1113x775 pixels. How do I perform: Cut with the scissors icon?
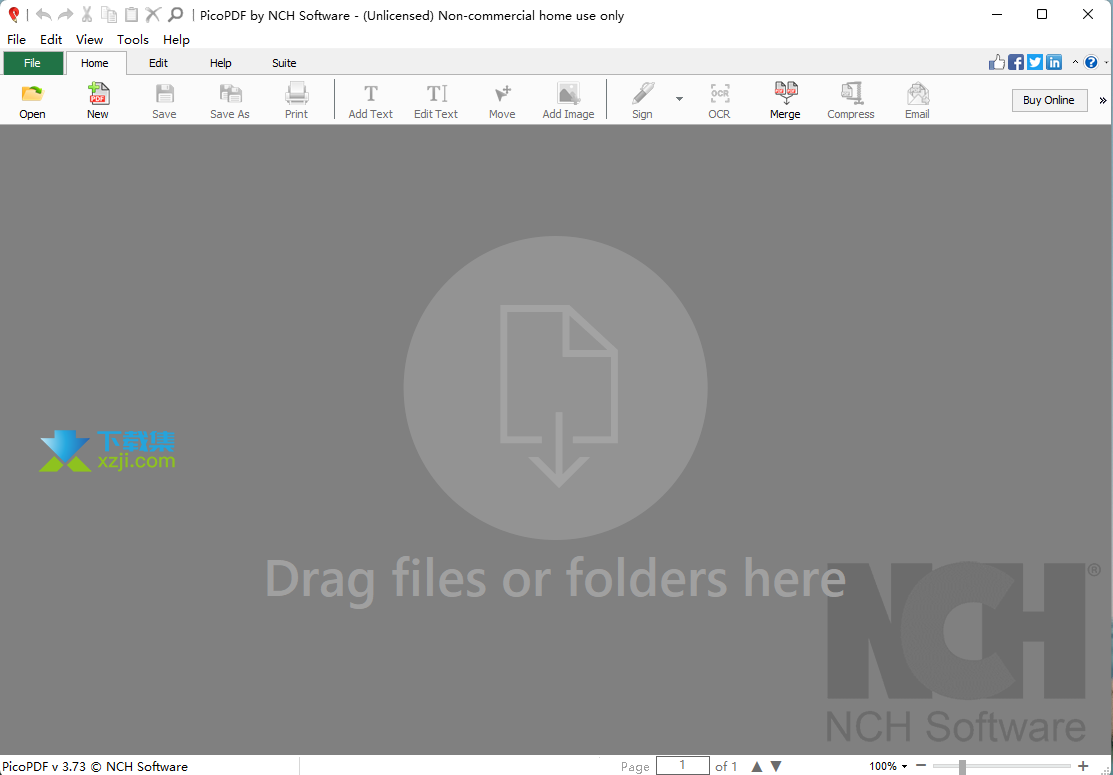coord(87,14)
